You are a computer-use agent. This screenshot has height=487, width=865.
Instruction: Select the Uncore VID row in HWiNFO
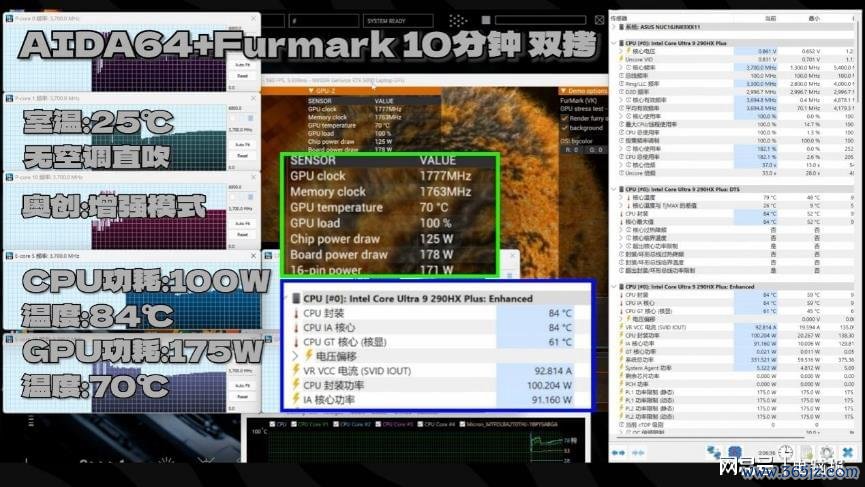[x=736, y=59]
